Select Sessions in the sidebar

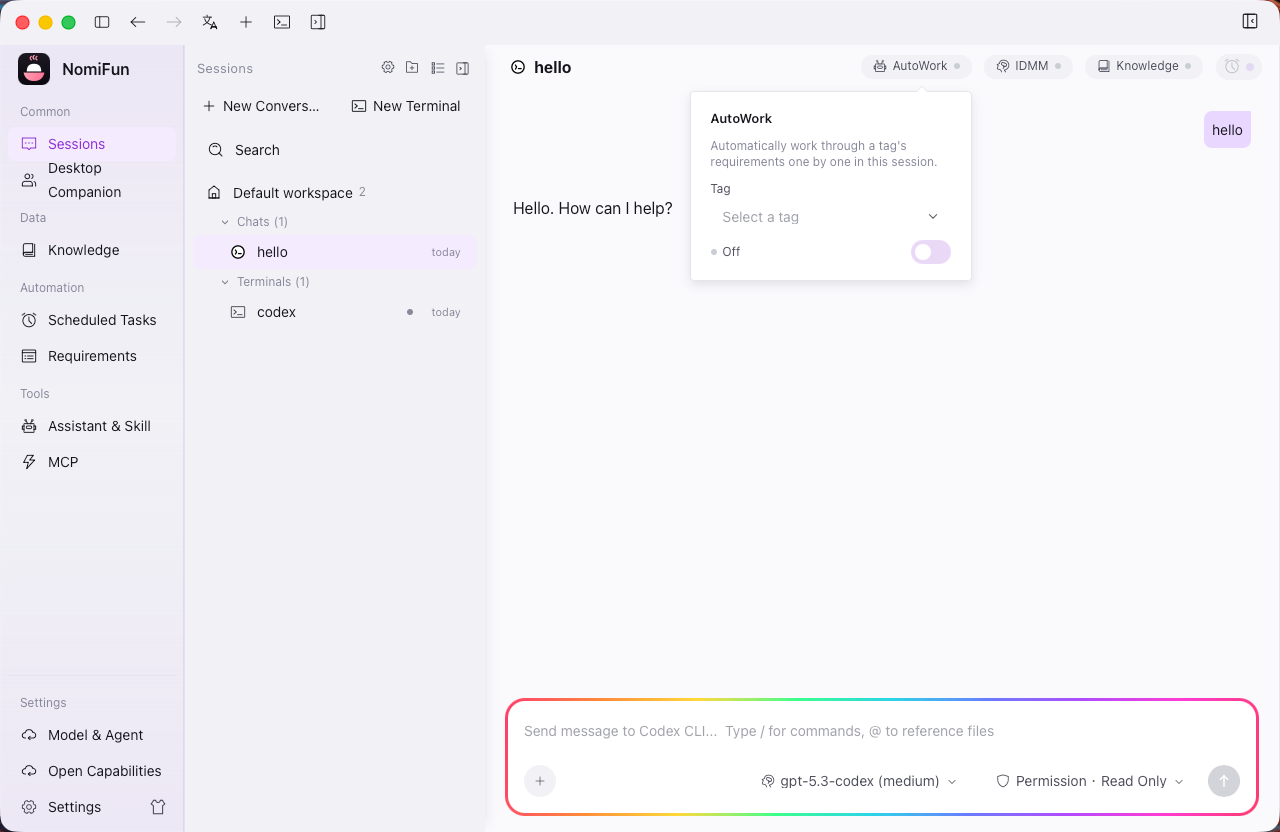[92, 144]
